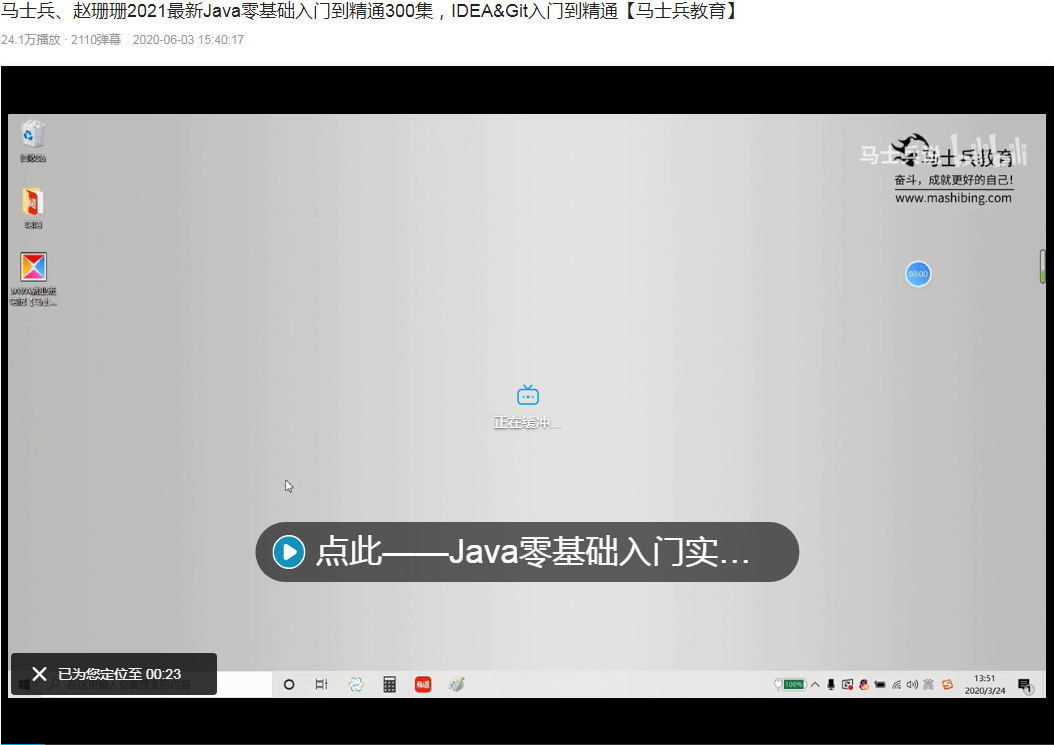Click the video title heading
Screen dimensions: 1054x745
pyautogui.click(x=370, y=11)
